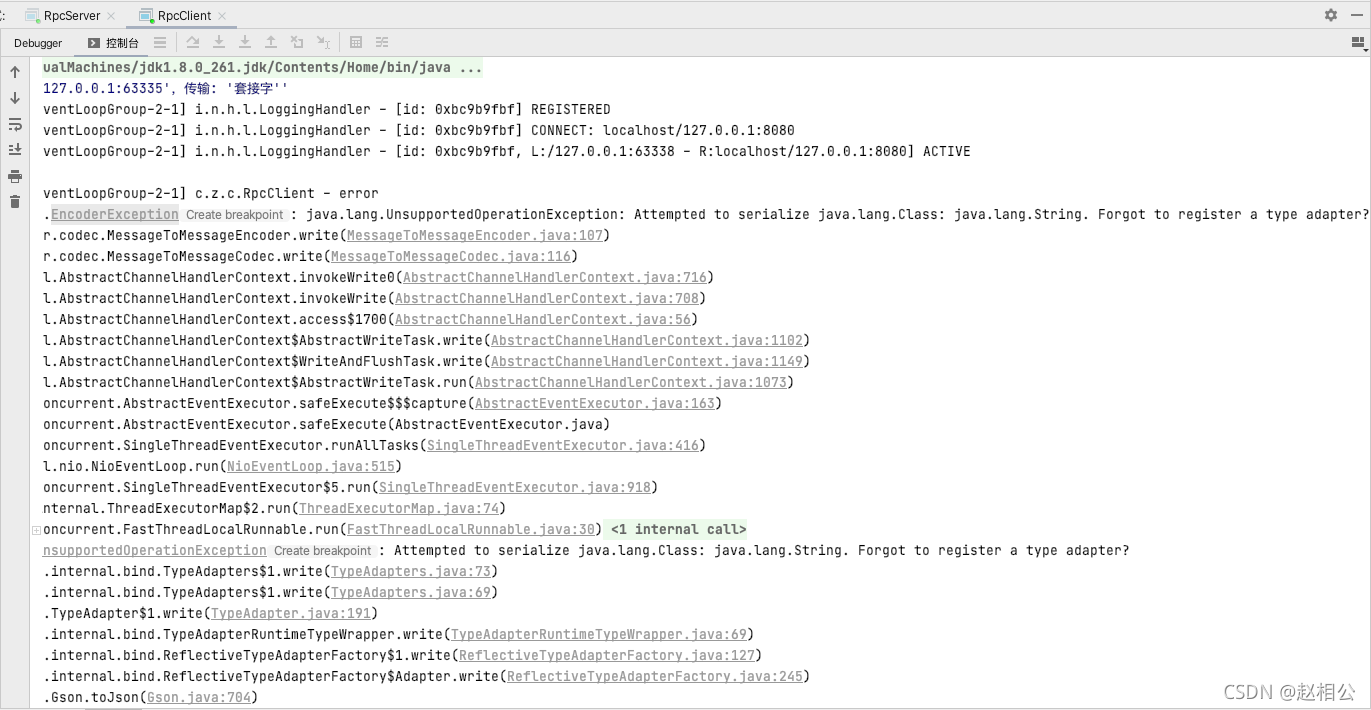Close the RpcServer tab
This screenshot has height=710, width=1371.
(x=111, y=16)
